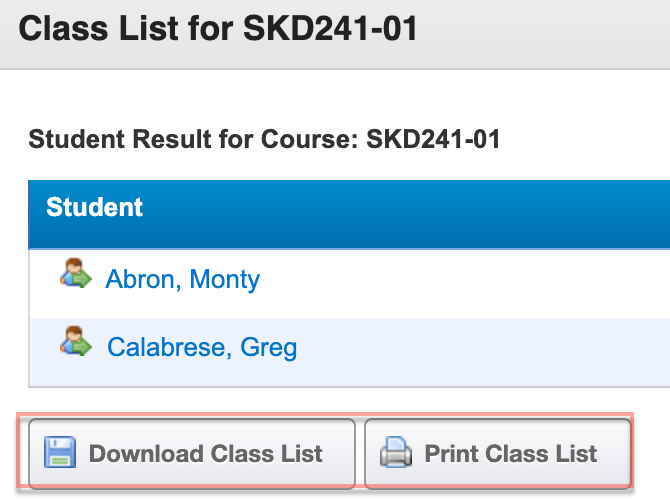The width and height of the screenshot is (670, 502).
Task: Click the floppy disk save icon
Action: pos(60,452)
